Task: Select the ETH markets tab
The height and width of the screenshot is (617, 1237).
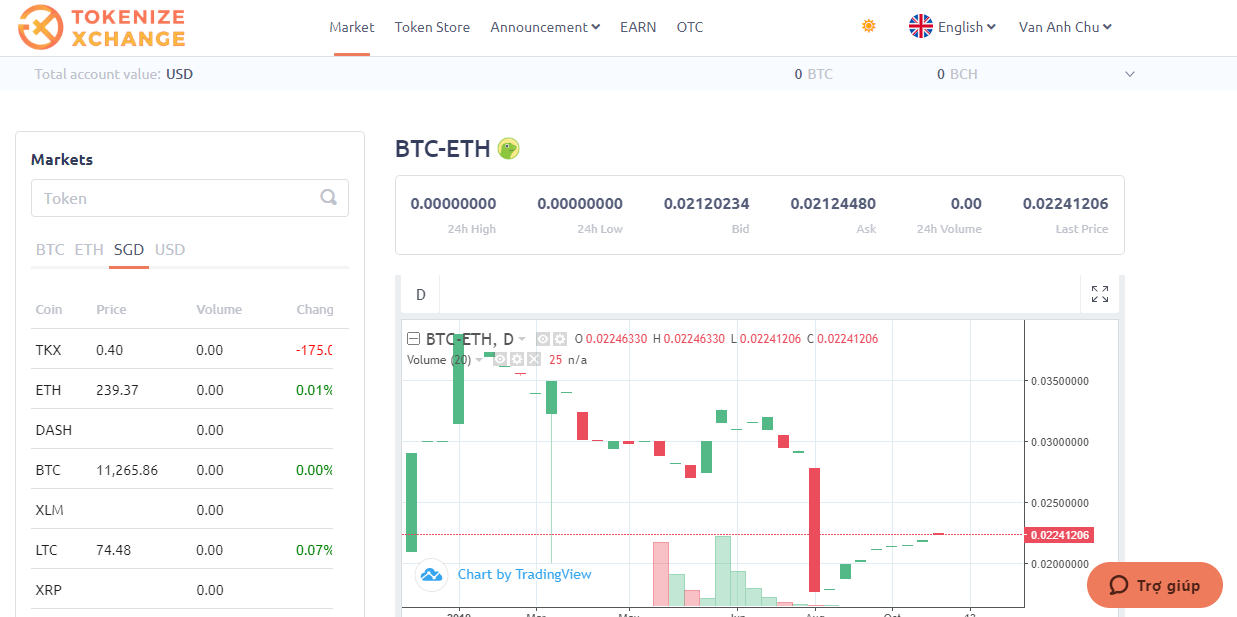Action: click(89, 249)
